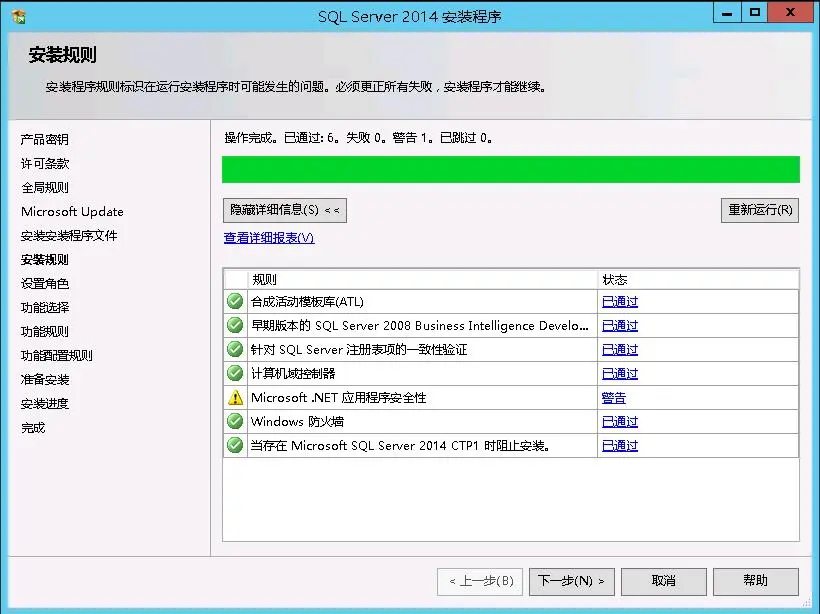Click the SQL Server setup title bar icon
The height and width of the screenshot is (614, 820).
[x=19, y=17]
